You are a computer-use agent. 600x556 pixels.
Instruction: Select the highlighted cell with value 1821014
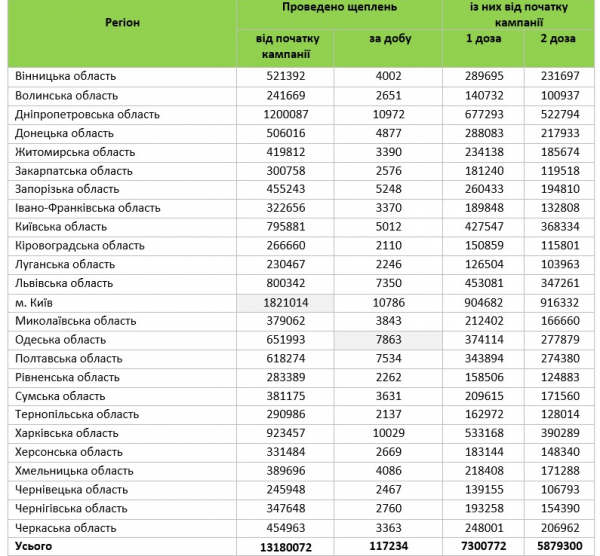click(x=285, y=303)
